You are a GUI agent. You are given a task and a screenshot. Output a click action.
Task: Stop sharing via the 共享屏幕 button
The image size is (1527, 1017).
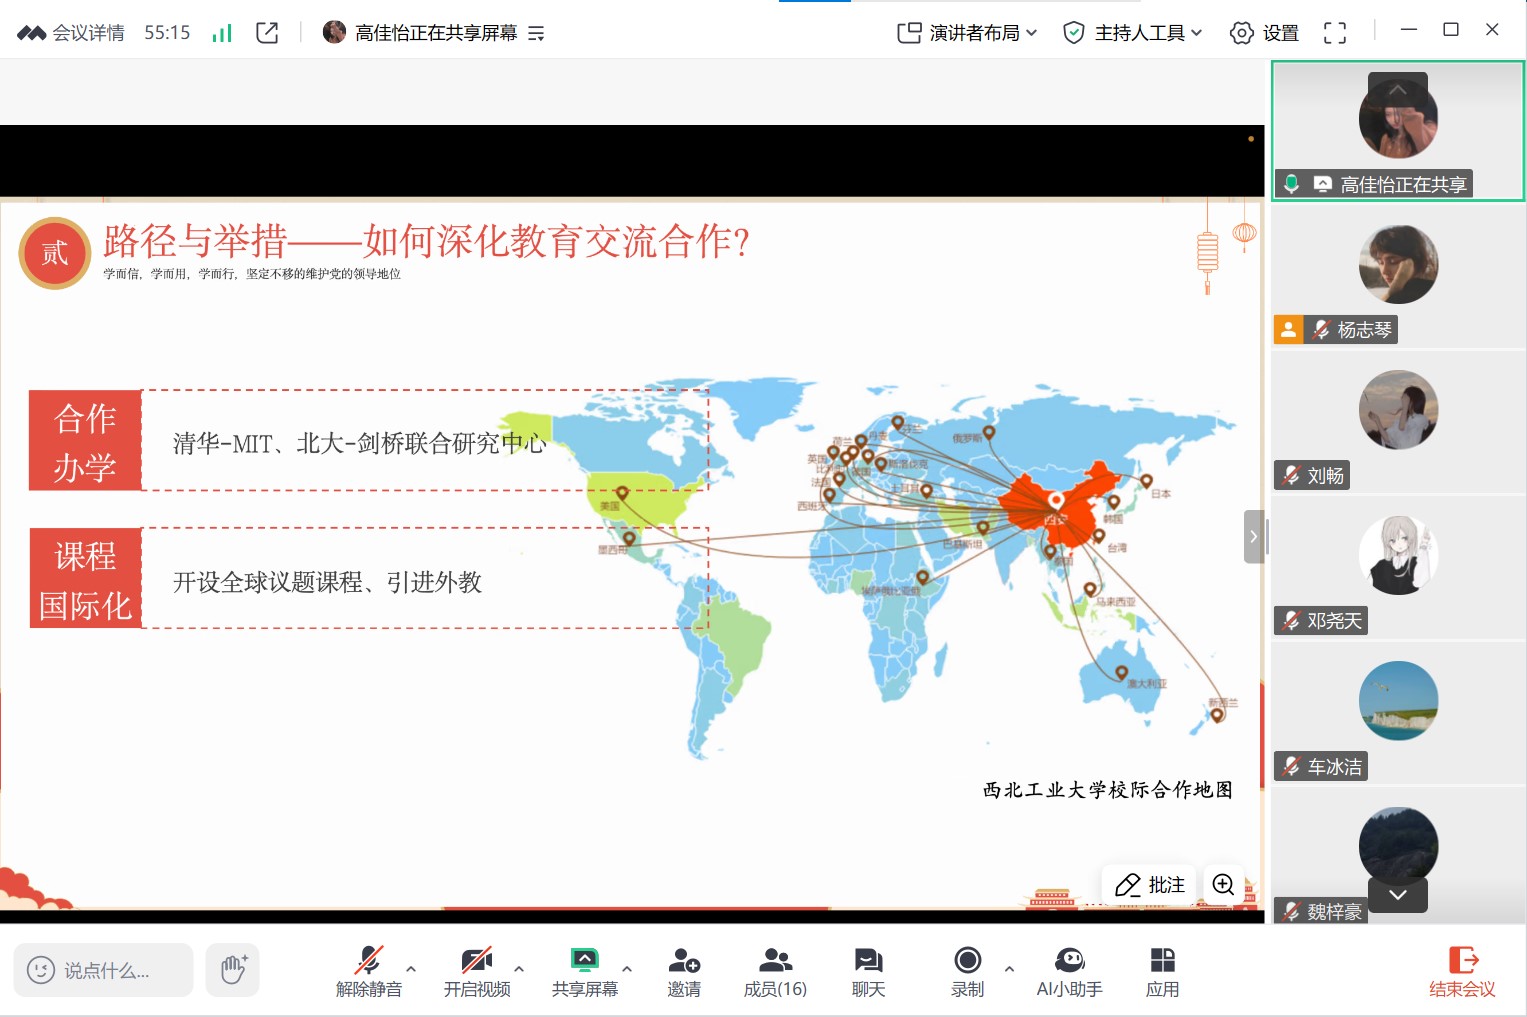coord(584,969)
